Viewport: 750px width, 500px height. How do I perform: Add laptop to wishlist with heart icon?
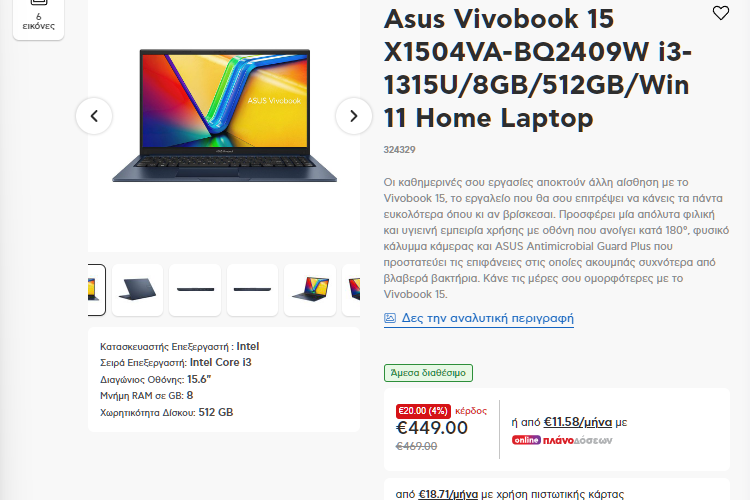pos(720,13)
